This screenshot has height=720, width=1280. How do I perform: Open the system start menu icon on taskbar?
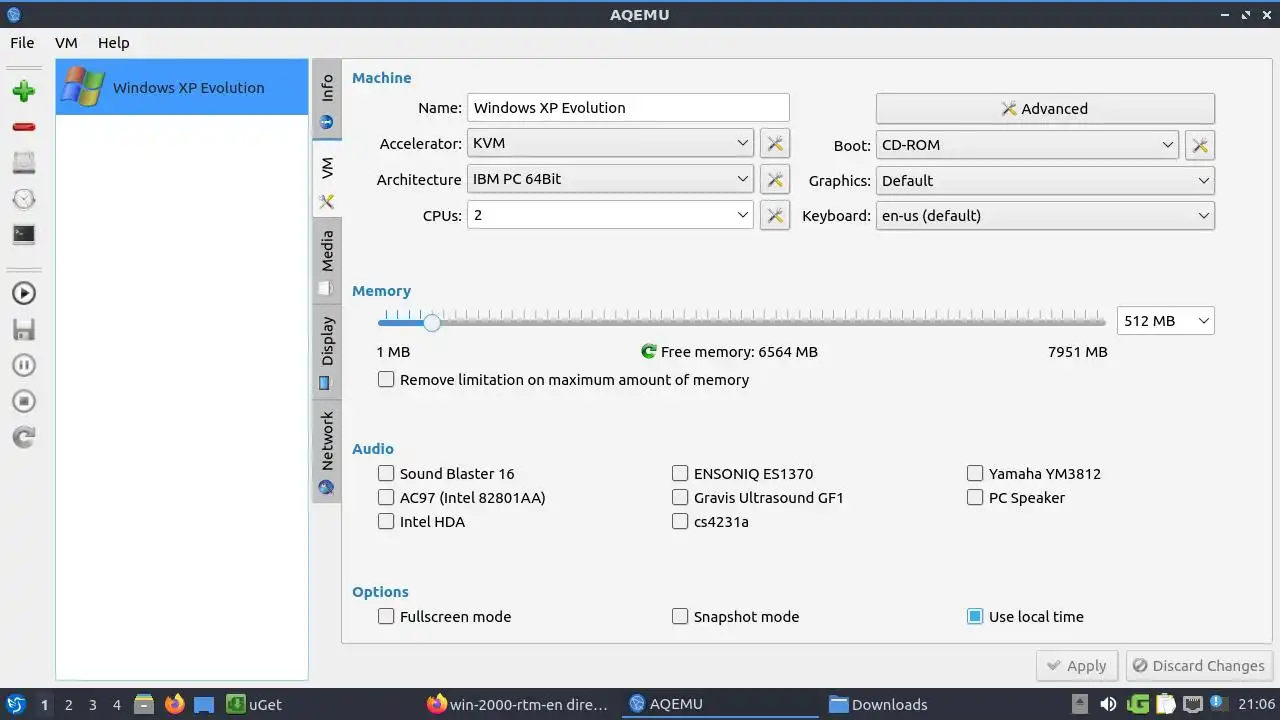15,704
